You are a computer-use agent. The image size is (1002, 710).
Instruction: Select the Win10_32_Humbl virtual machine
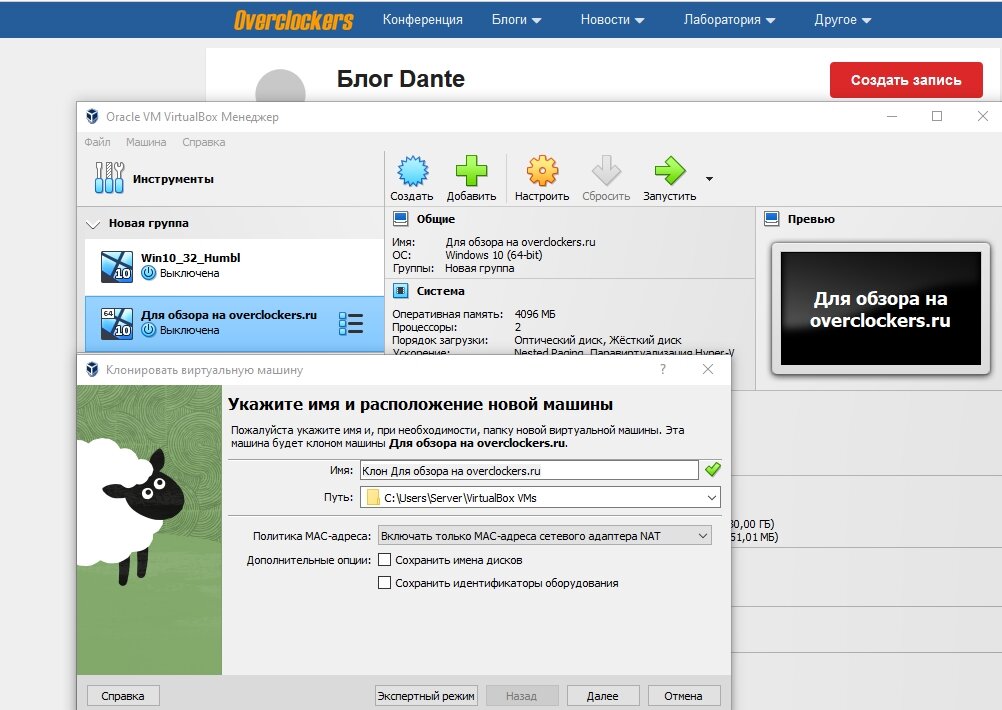tap(234, 266)
